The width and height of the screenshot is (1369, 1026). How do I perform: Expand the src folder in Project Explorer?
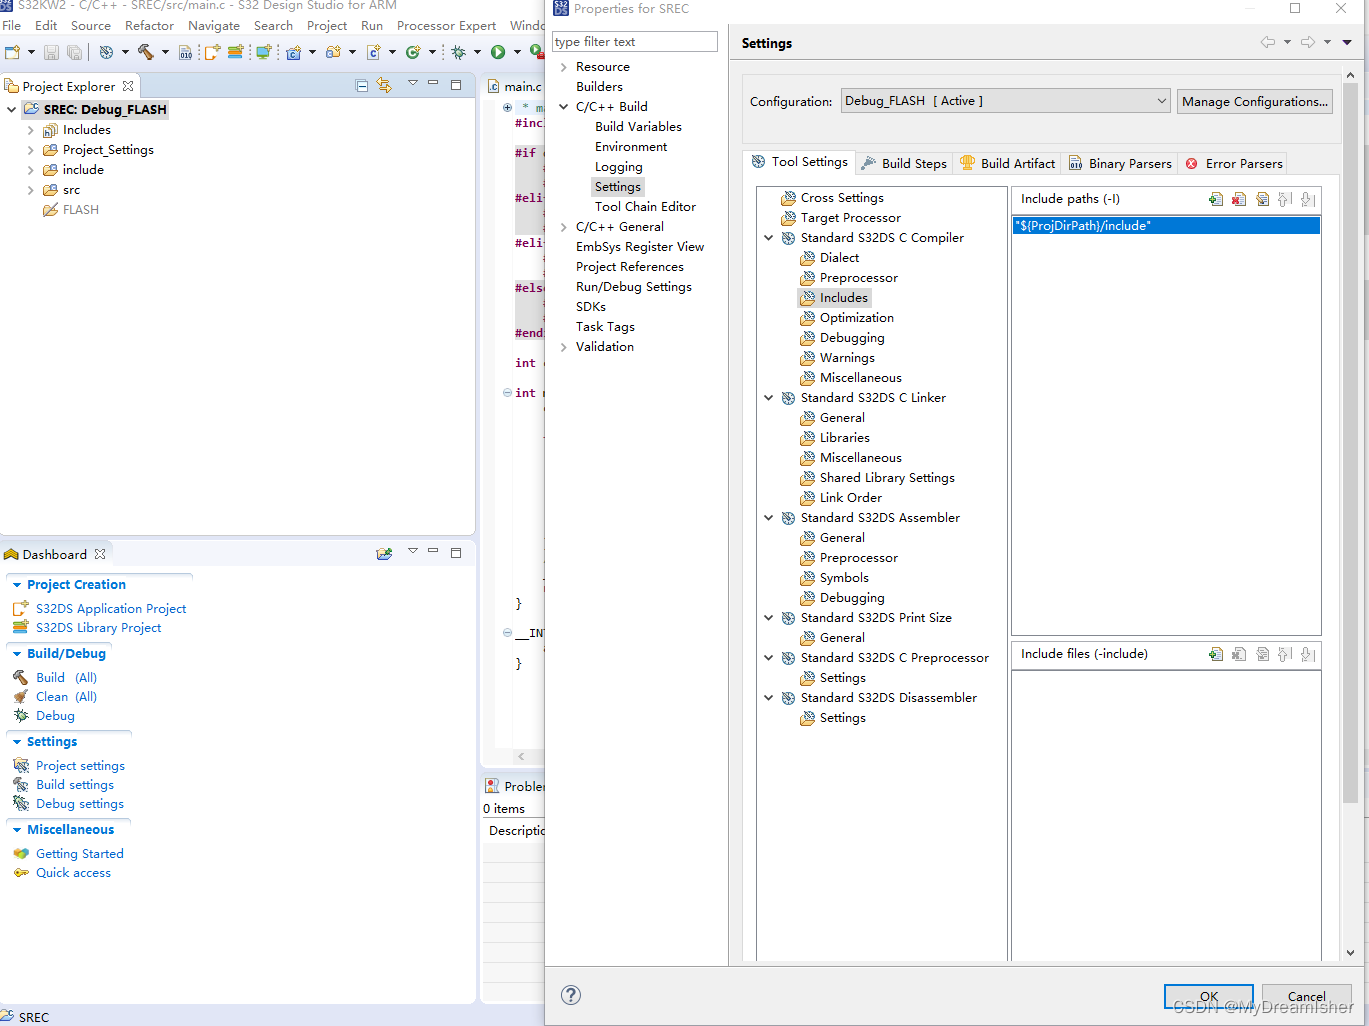[x=31, y=190]
